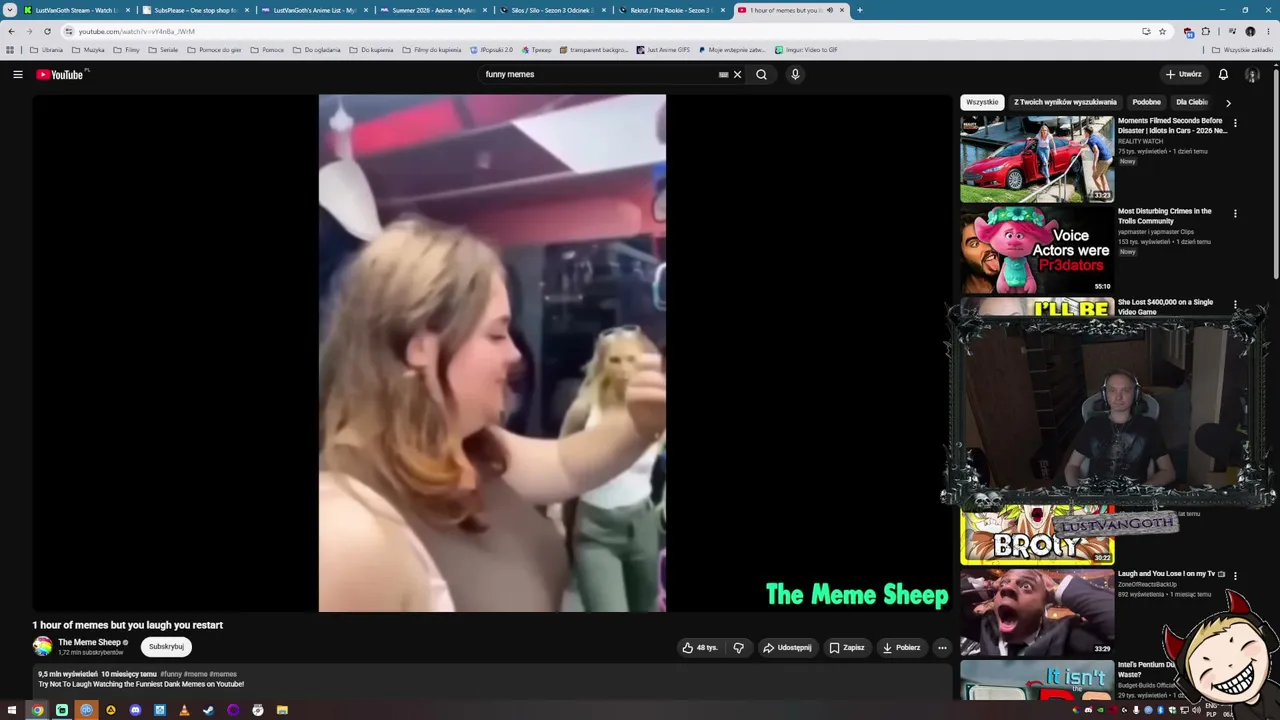The width and height of the screenshot is (1280, 720).
Task: Launch VLC from the taskbar
Action: click(184, 710)
